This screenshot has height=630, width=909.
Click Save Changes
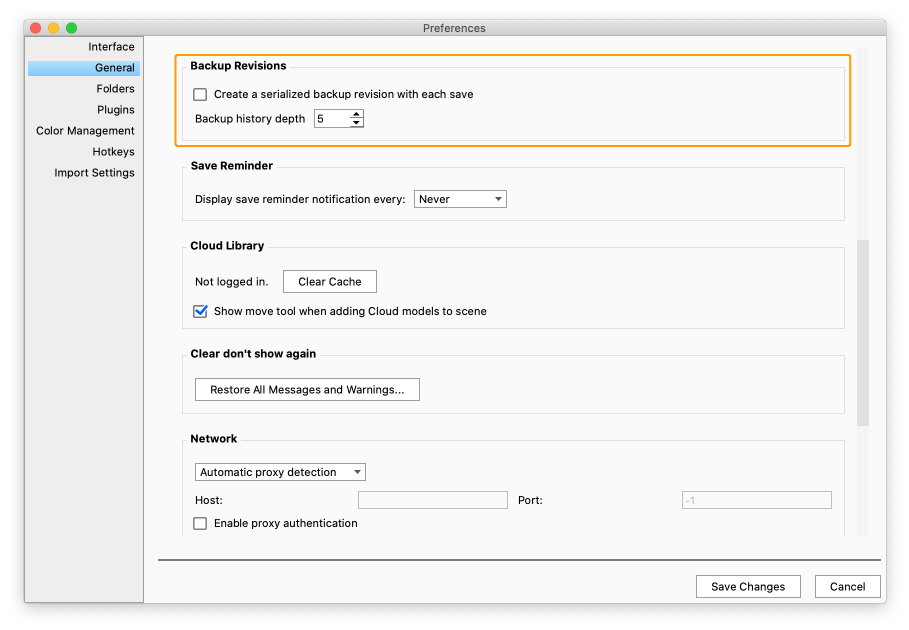point(748,587)
